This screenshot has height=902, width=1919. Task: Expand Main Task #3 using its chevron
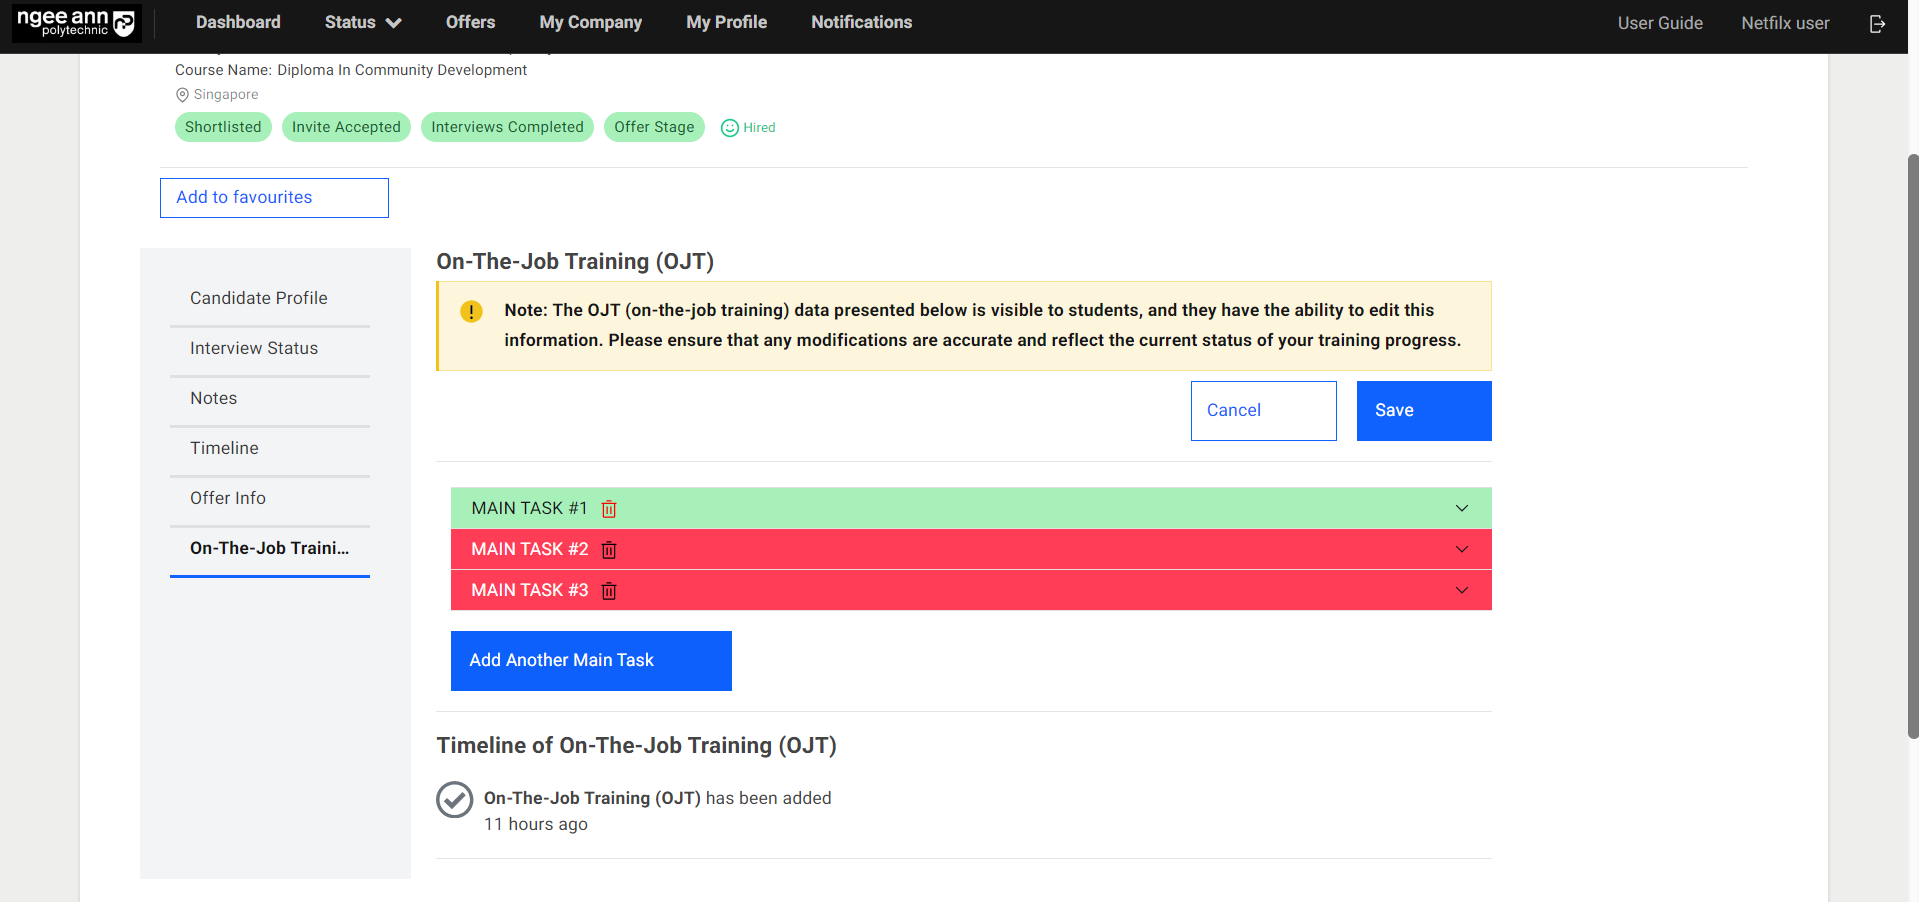[x=1461, y=590]
